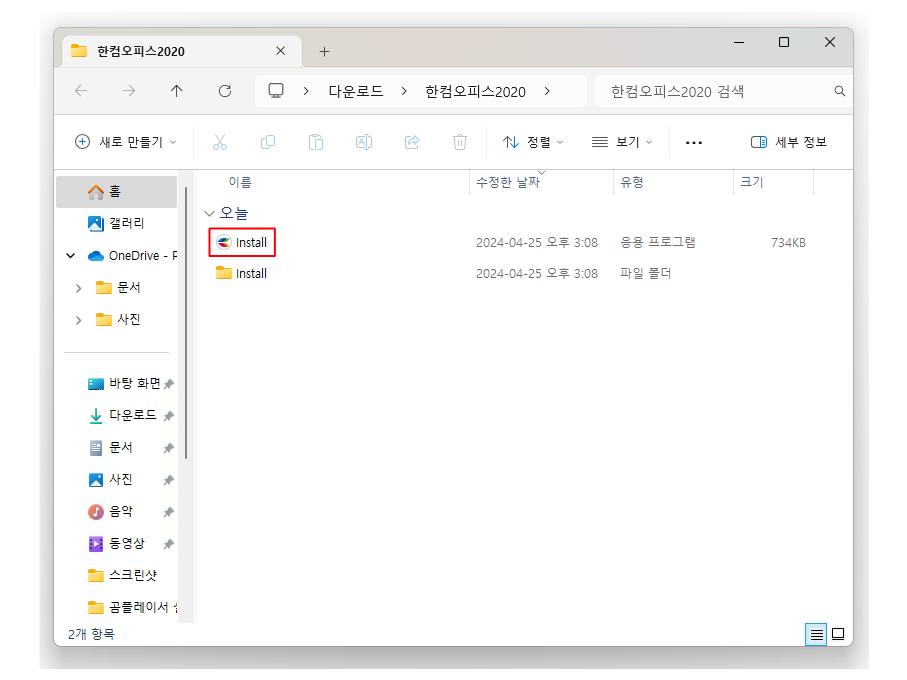Expand chevron after 한컴오피스2020 in address bar
The height and width of the screenshot is (680, 907).
click(547, 91)
